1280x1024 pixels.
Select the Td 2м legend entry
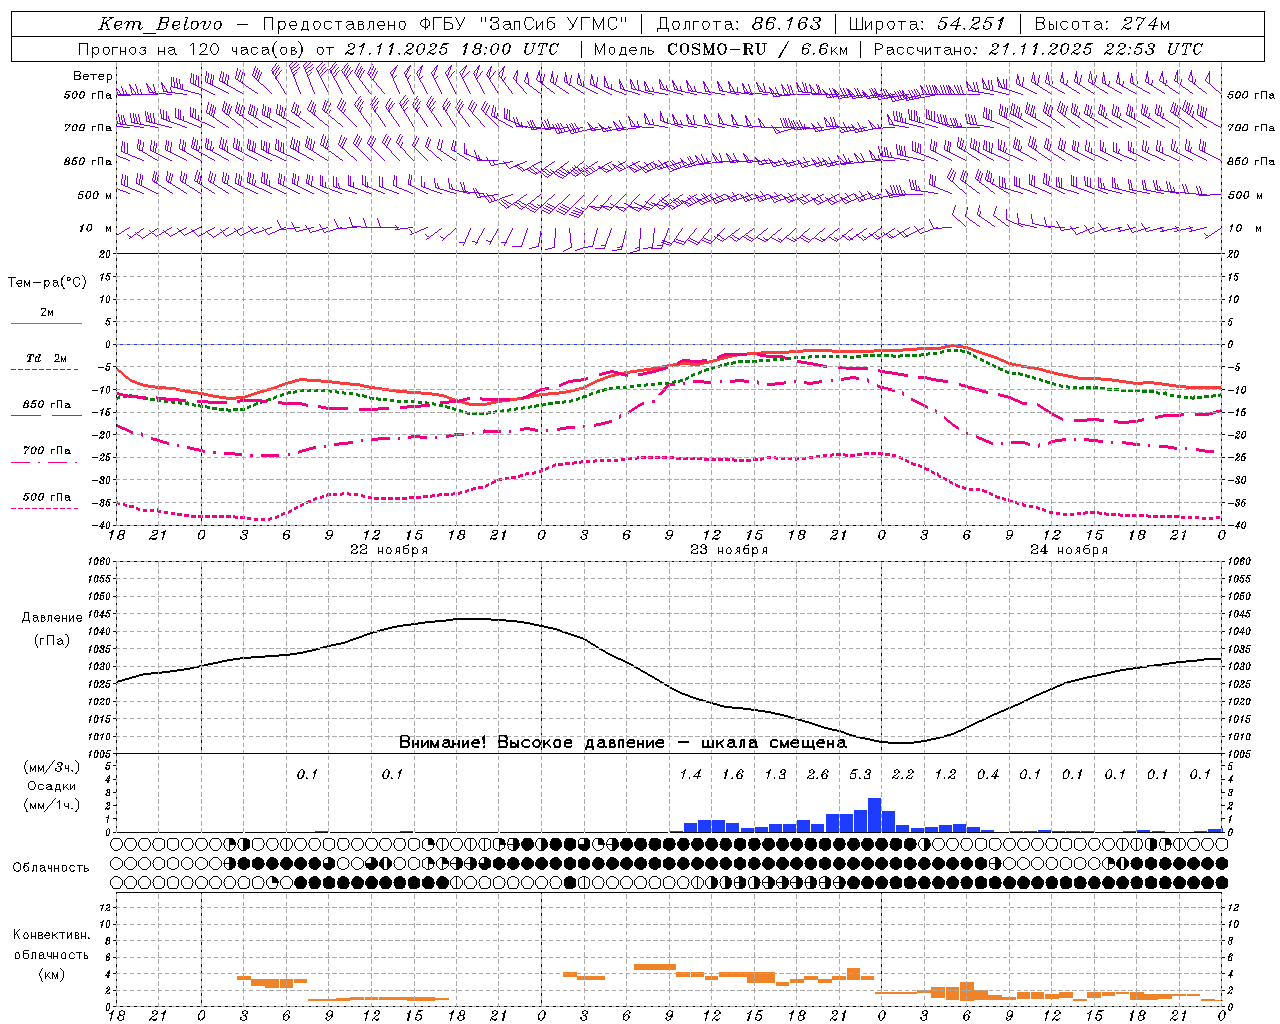click(46, 358)
